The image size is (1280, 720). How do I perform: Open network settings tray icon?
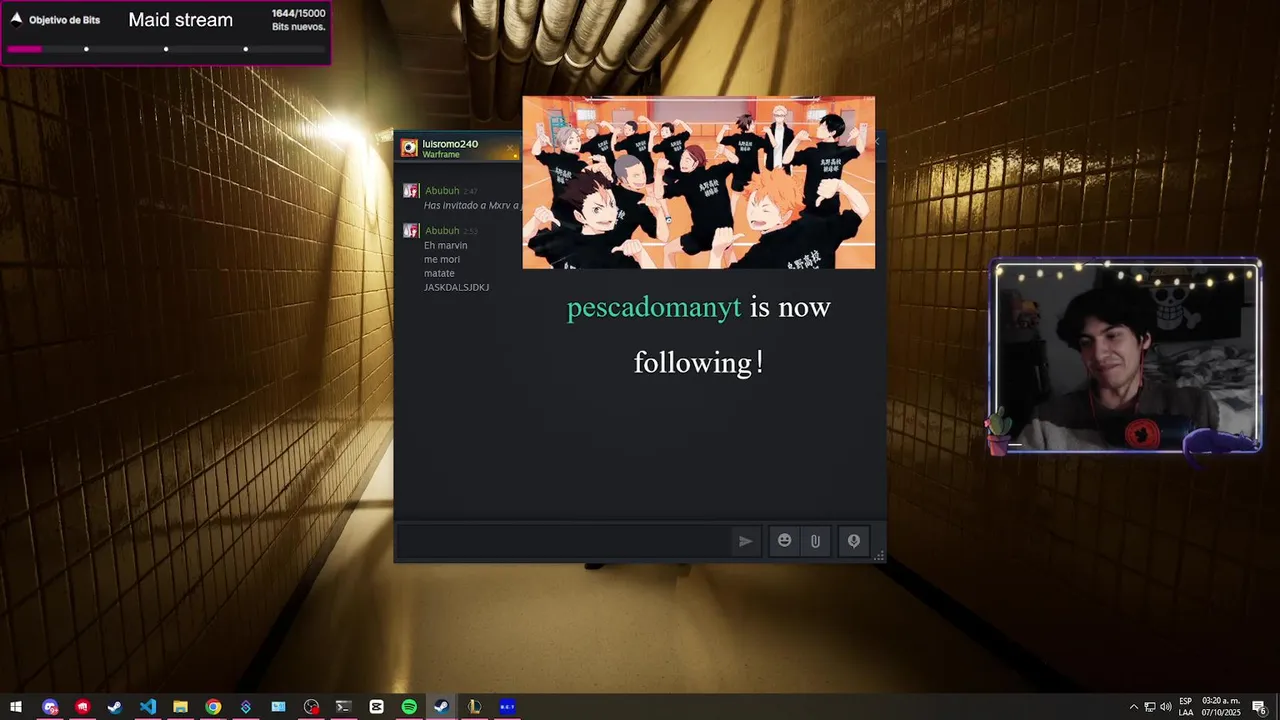(x=1150, y=707)
